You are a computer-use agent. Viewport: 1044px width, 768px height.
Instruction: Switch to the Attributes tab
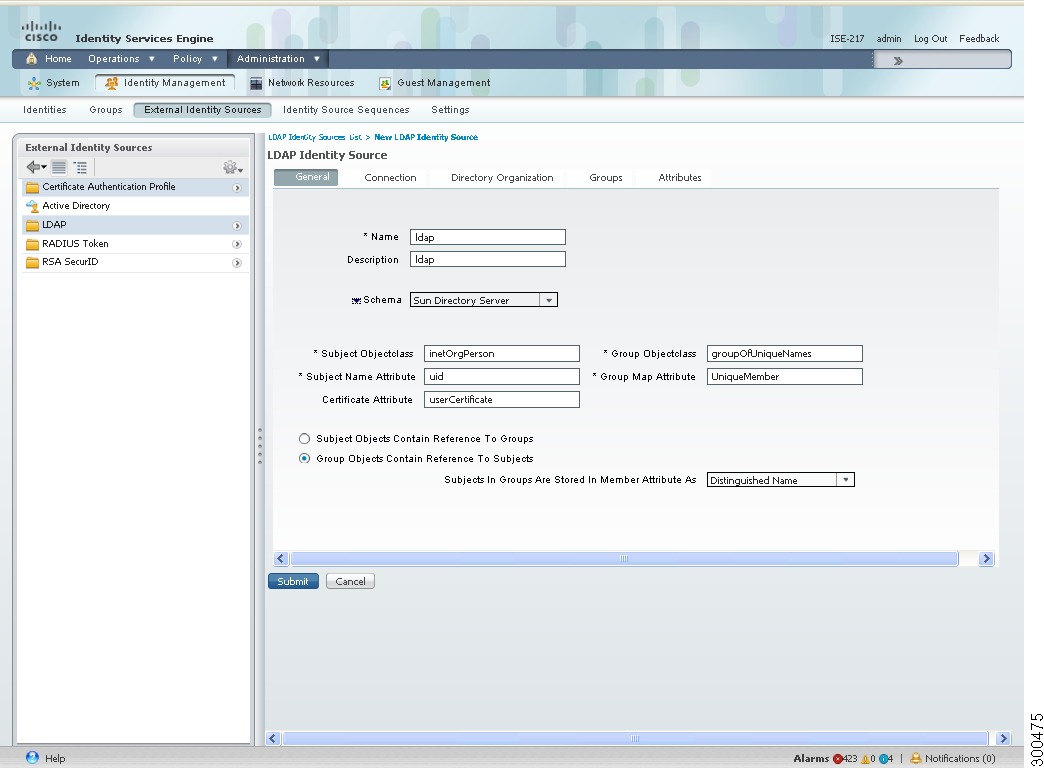point(680,178)
